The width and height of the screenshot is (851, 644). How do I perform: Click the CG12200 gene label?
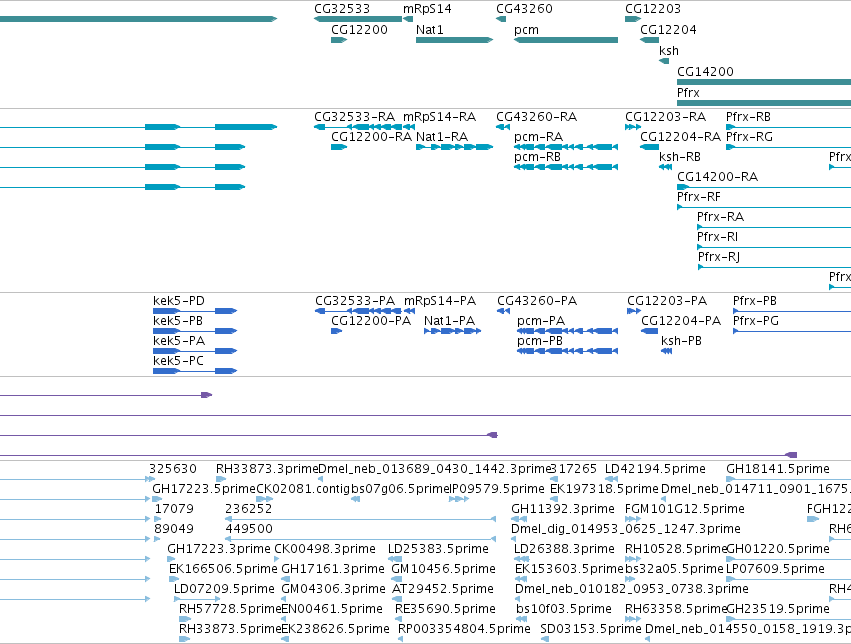click(359, 30)
